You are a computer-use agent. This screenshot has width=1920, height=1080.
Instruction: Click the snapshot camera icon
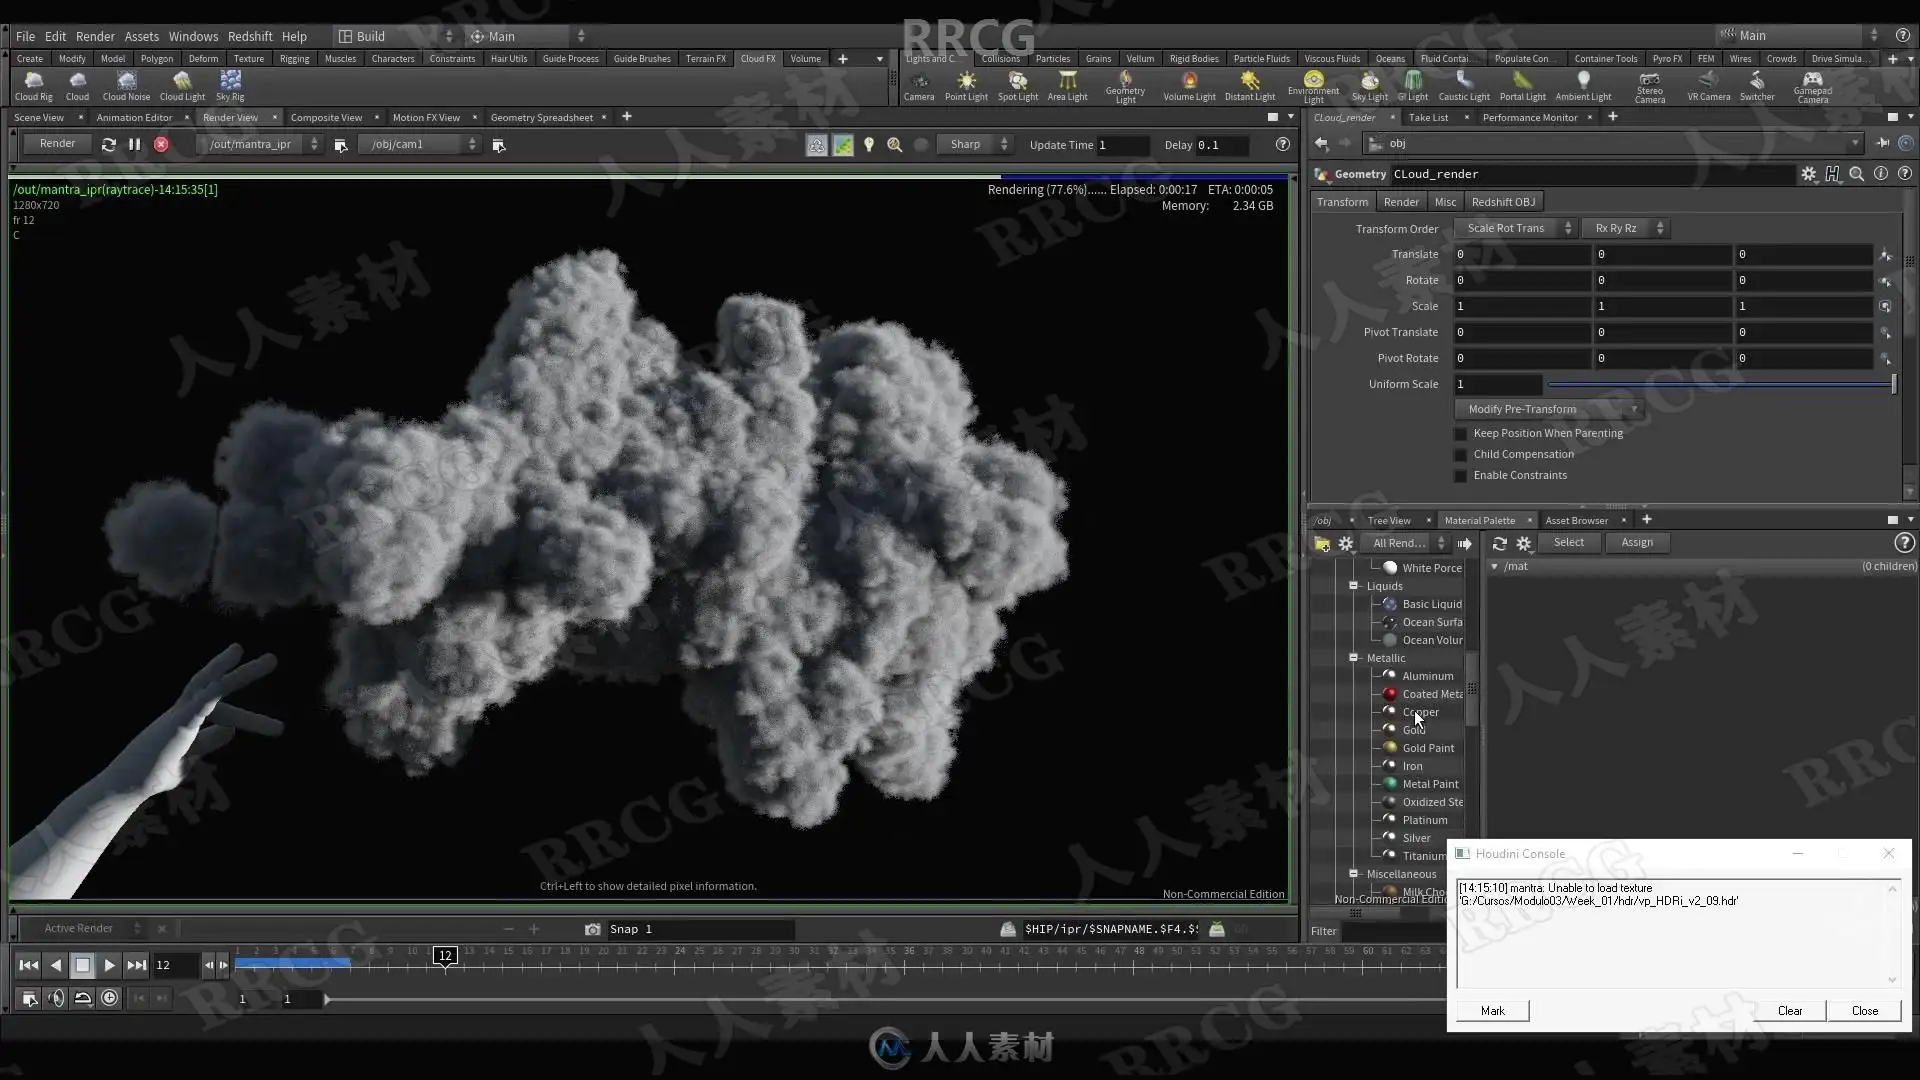(592, 929)
